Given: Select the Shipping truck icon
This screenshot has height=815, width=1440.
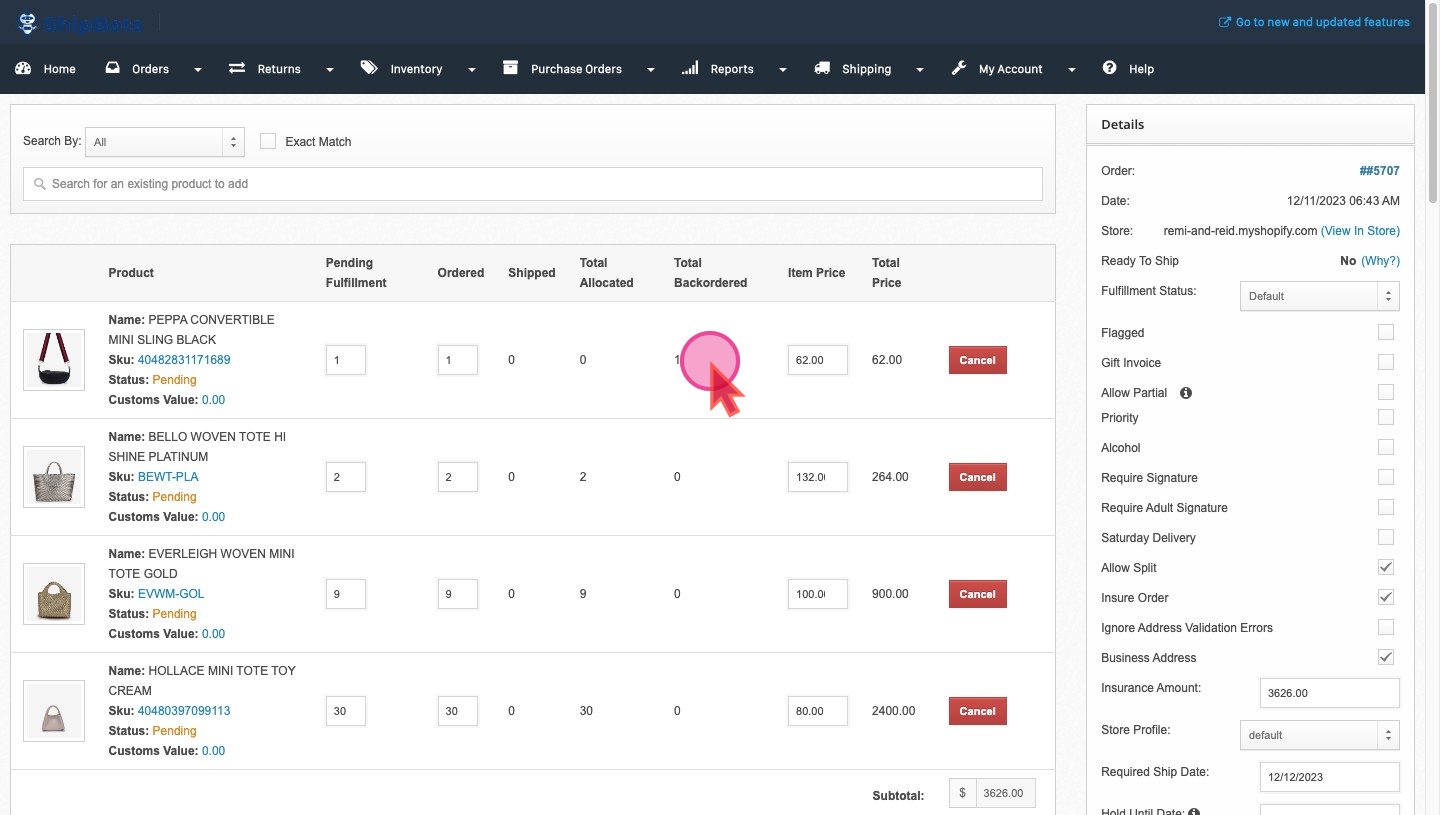Looking at the screenshot, I should point(822,68).
